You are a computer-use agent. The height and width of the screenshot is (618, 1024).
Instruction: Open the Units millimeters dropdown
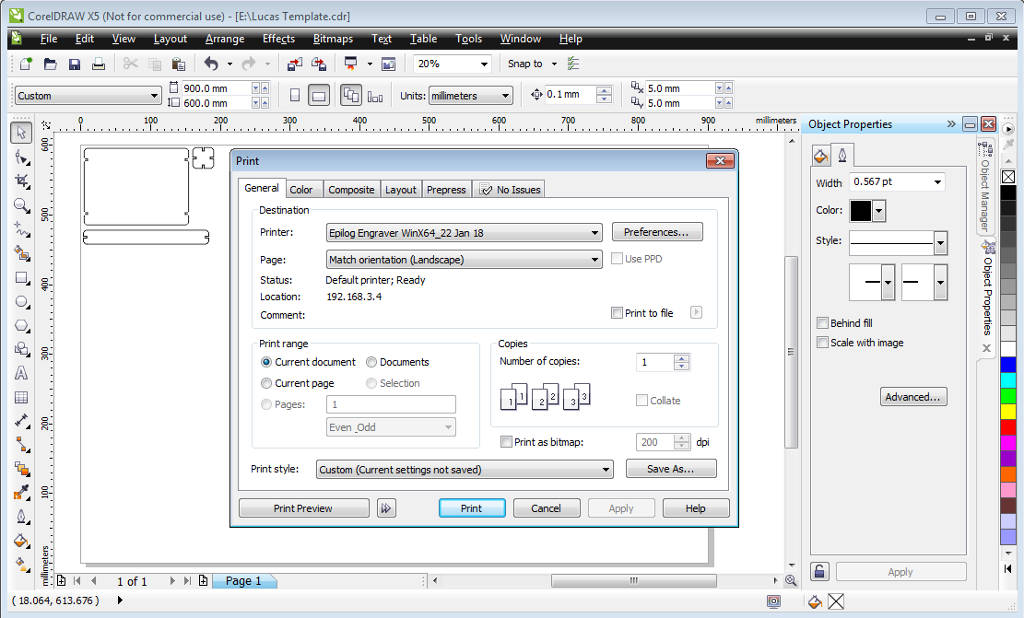coord(470,95)
